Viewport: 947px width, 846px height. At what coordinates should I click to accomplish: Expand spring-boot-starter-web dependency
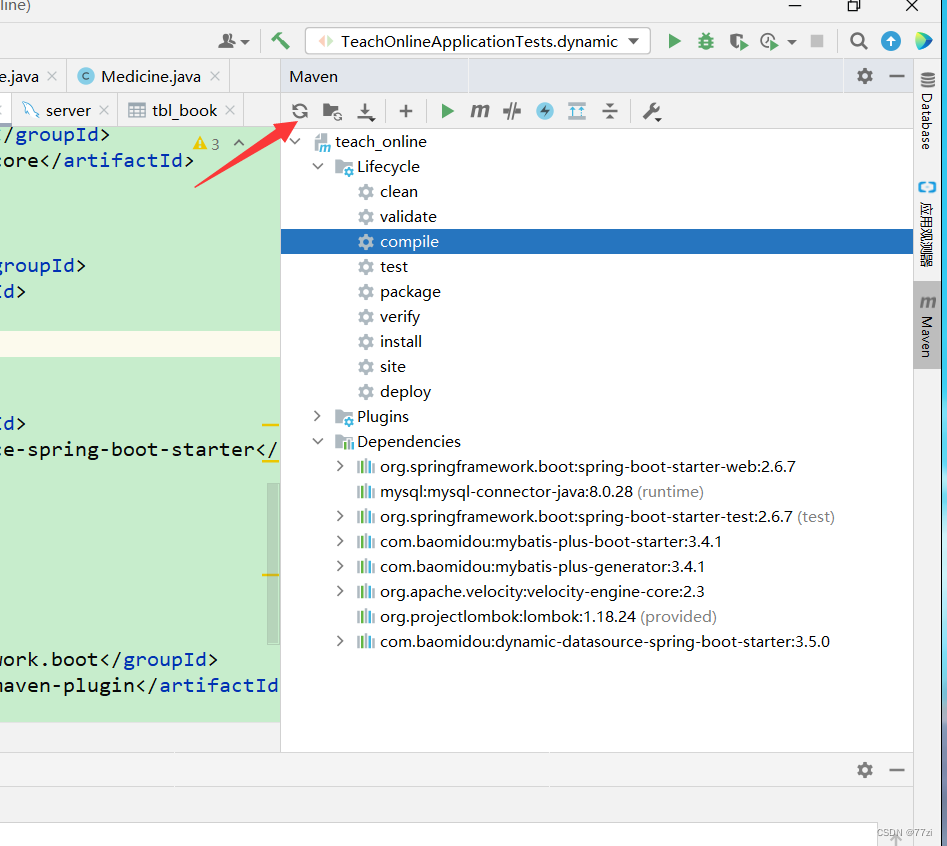pos(341,466)
